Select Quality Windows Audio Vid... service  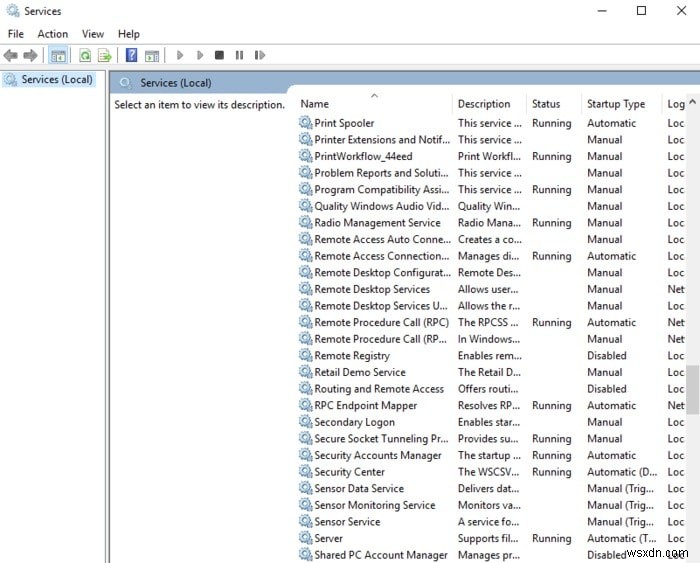(381, 206)
